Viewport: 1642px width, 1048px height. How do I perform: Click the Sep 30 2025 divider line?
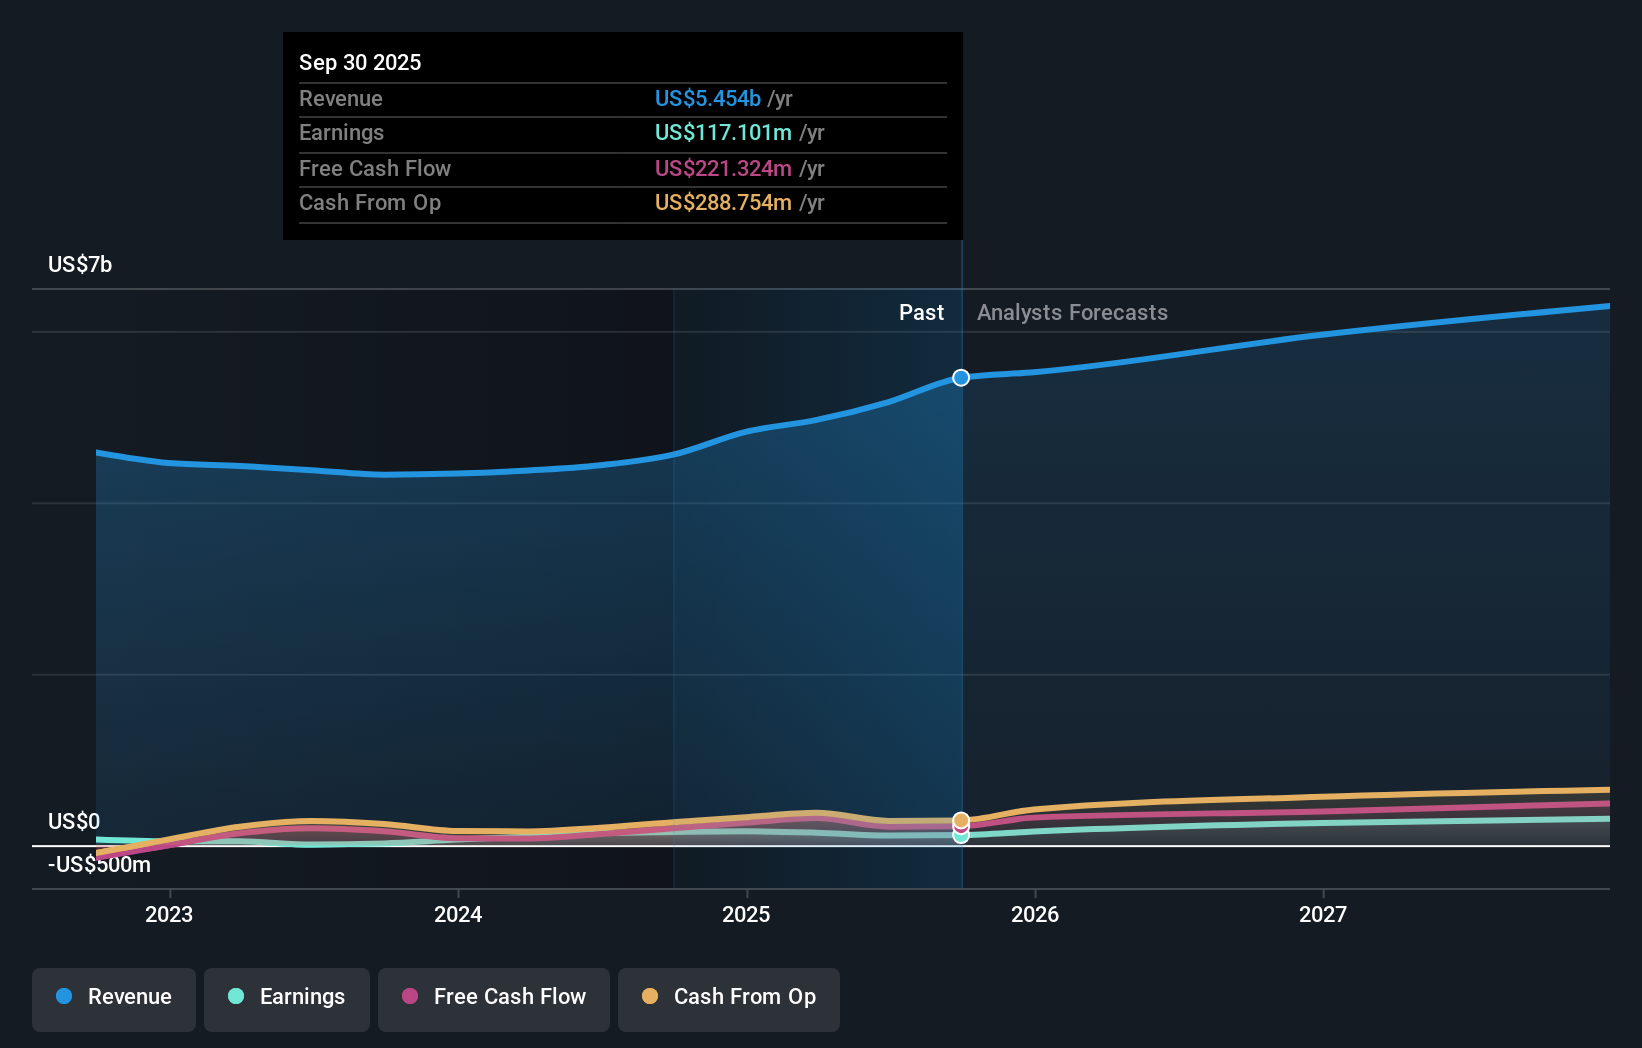pyautogui.click(x=961, y=600)
